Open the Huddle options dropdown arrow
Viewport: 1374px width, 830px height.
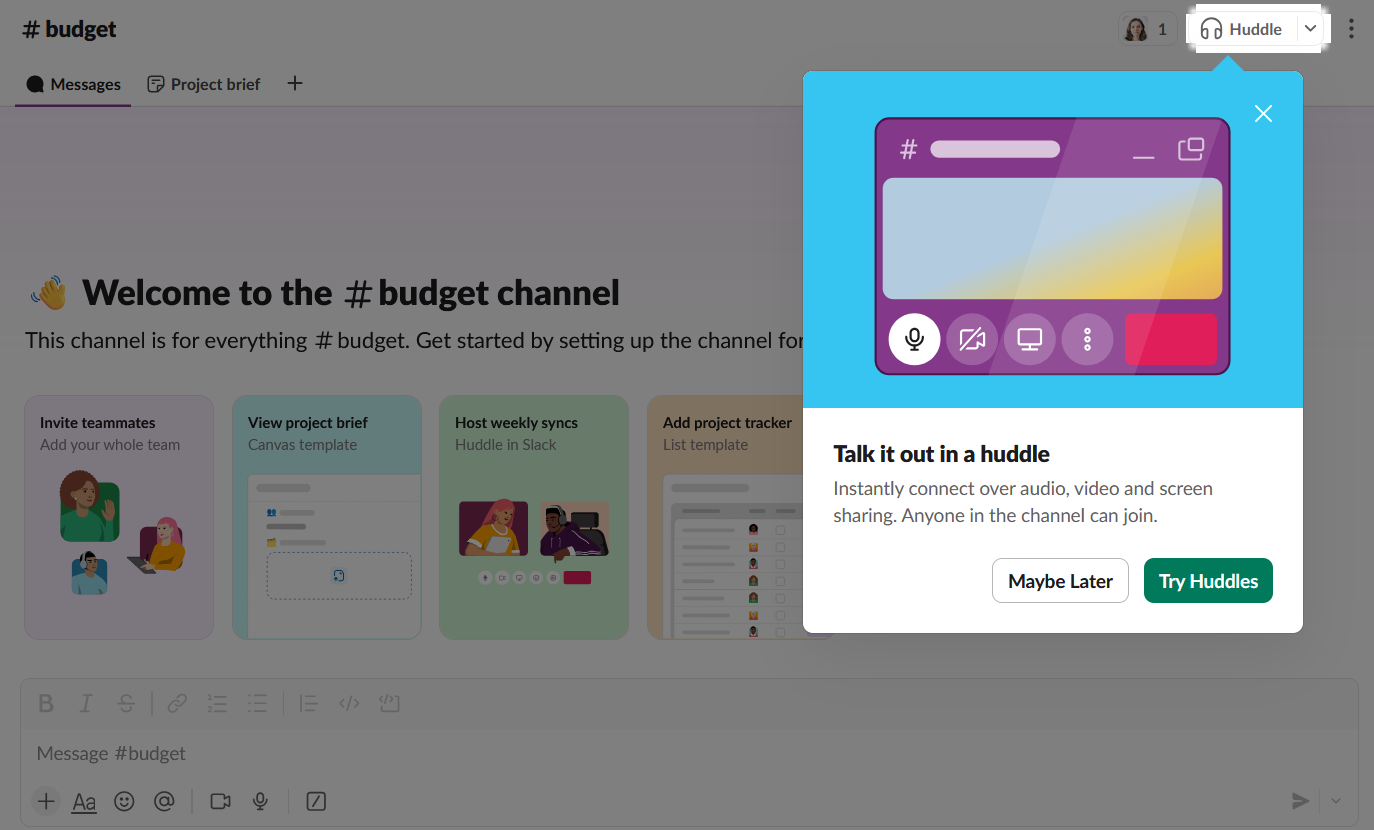pyautogui.click(x=1310, y=29)
